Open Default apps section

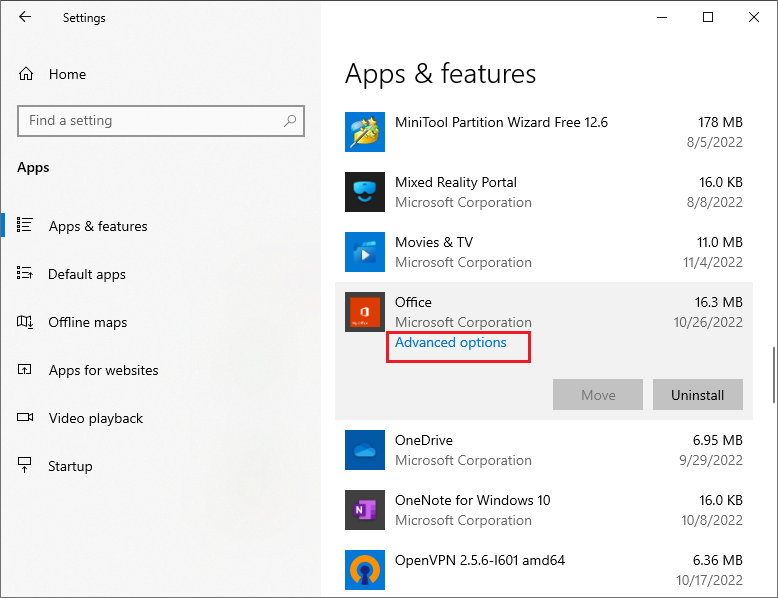click(x=87, y=274)
